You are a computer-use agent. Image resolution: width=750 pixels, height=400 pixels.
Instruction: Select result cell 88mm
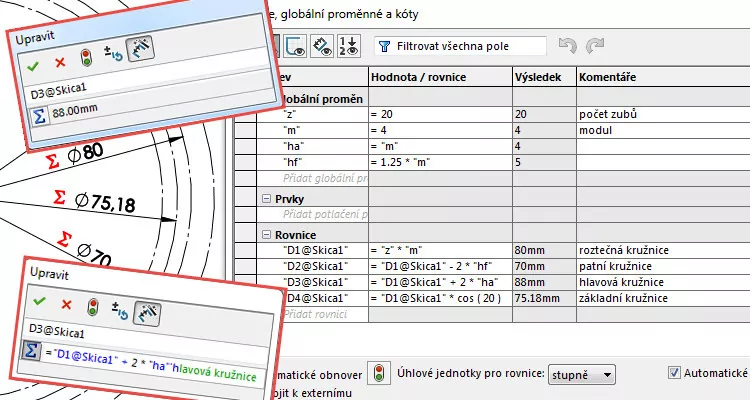click(x=544, y=282)
